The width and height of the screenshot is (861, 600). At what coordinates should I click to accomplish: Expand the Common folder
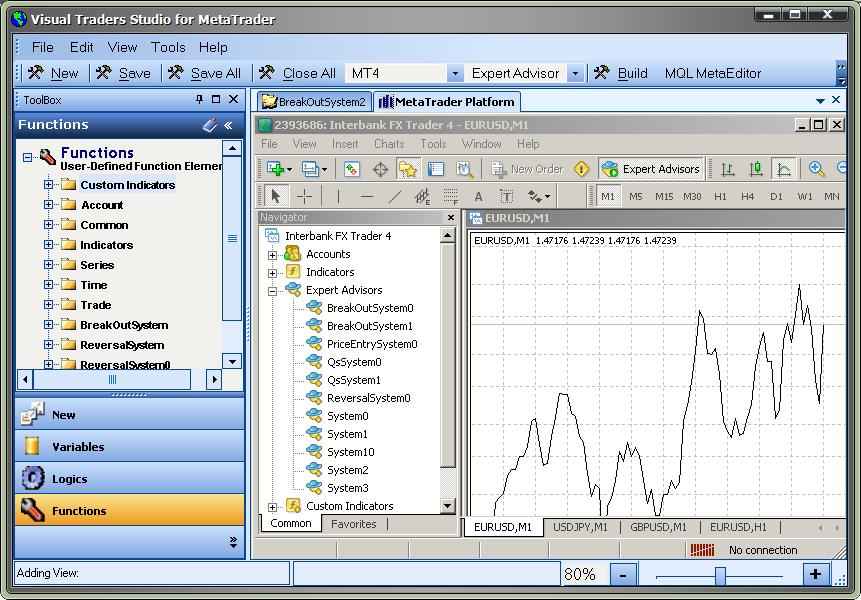coord(48,225)
